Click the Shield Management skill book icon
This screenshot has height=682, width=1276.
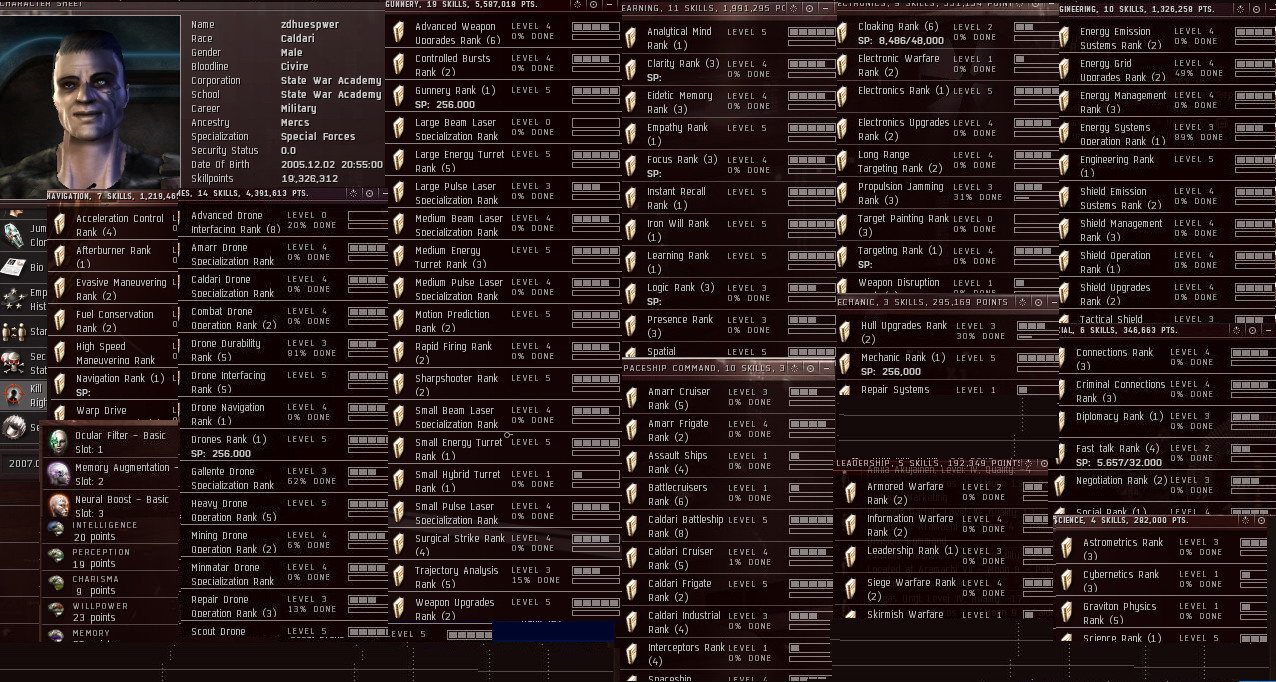click(x=1064, y=230)
